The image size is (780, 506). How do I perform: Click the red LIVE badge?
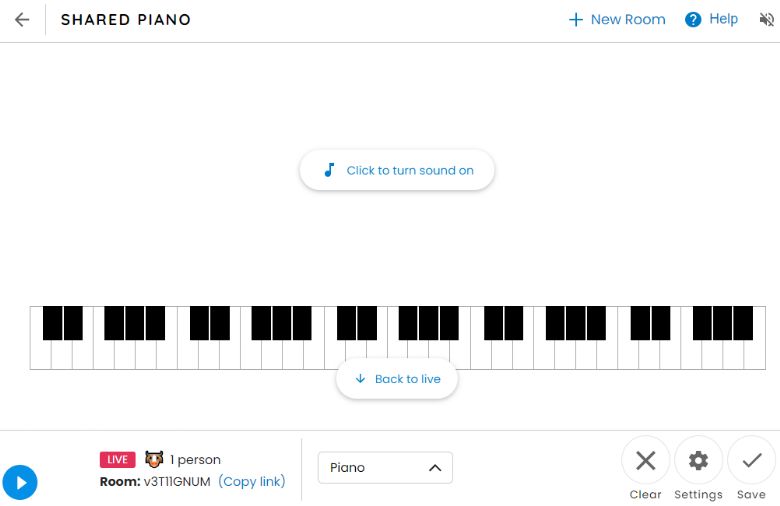(117, 459)
